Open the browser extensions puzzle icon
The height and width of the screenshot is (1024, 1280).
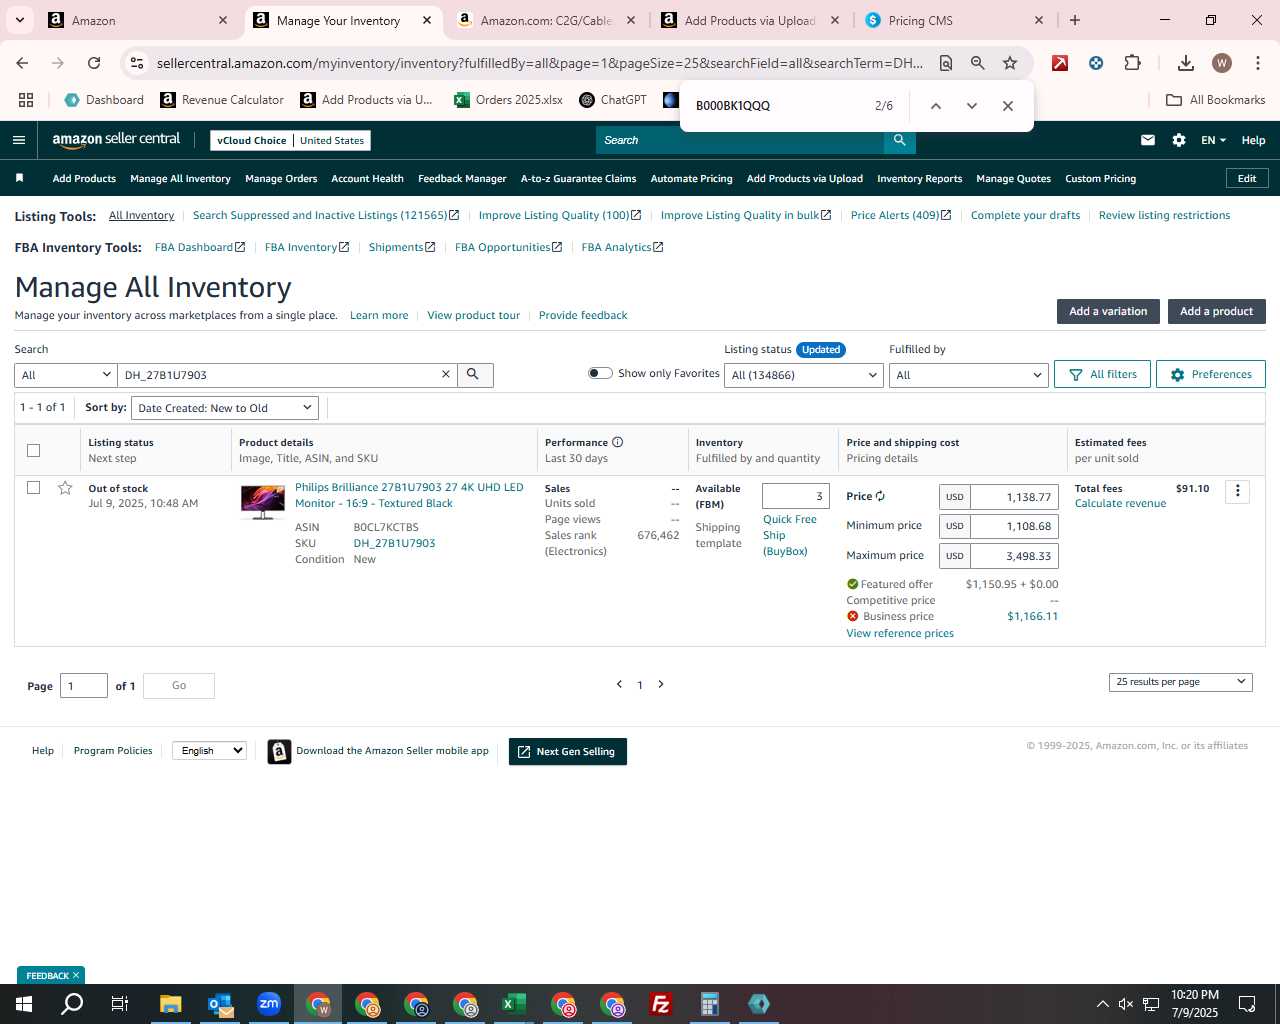click(1132, 63)
